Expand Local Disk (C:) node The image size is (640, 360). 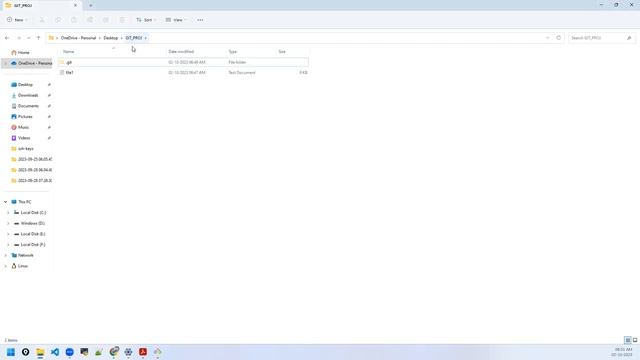pos(8,213)
